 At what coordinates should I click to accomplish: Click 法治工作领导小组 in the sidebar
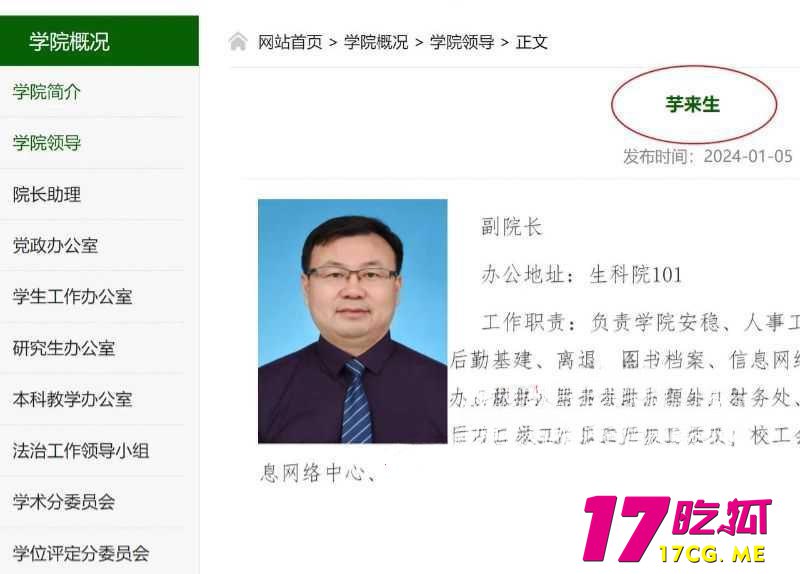point(81,451)
